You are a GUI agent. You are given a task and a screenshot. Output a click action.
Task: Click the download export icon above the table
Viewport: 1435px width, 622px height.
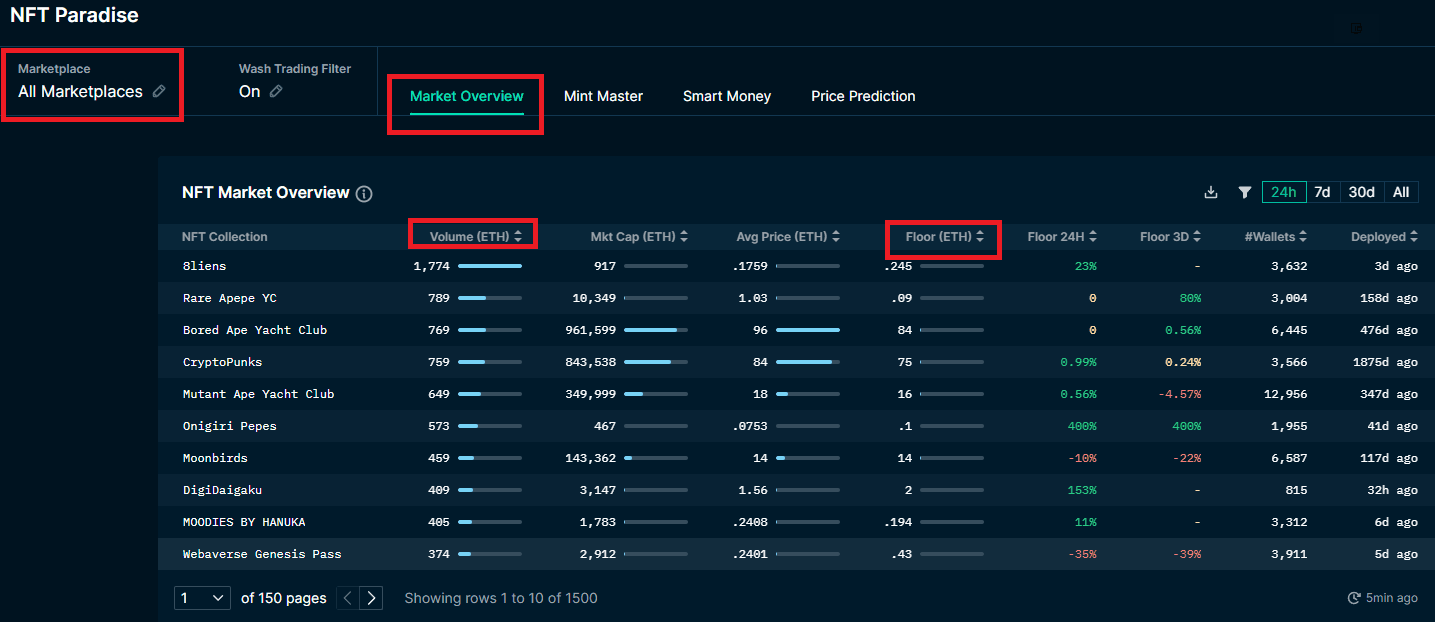(1211, 192)
